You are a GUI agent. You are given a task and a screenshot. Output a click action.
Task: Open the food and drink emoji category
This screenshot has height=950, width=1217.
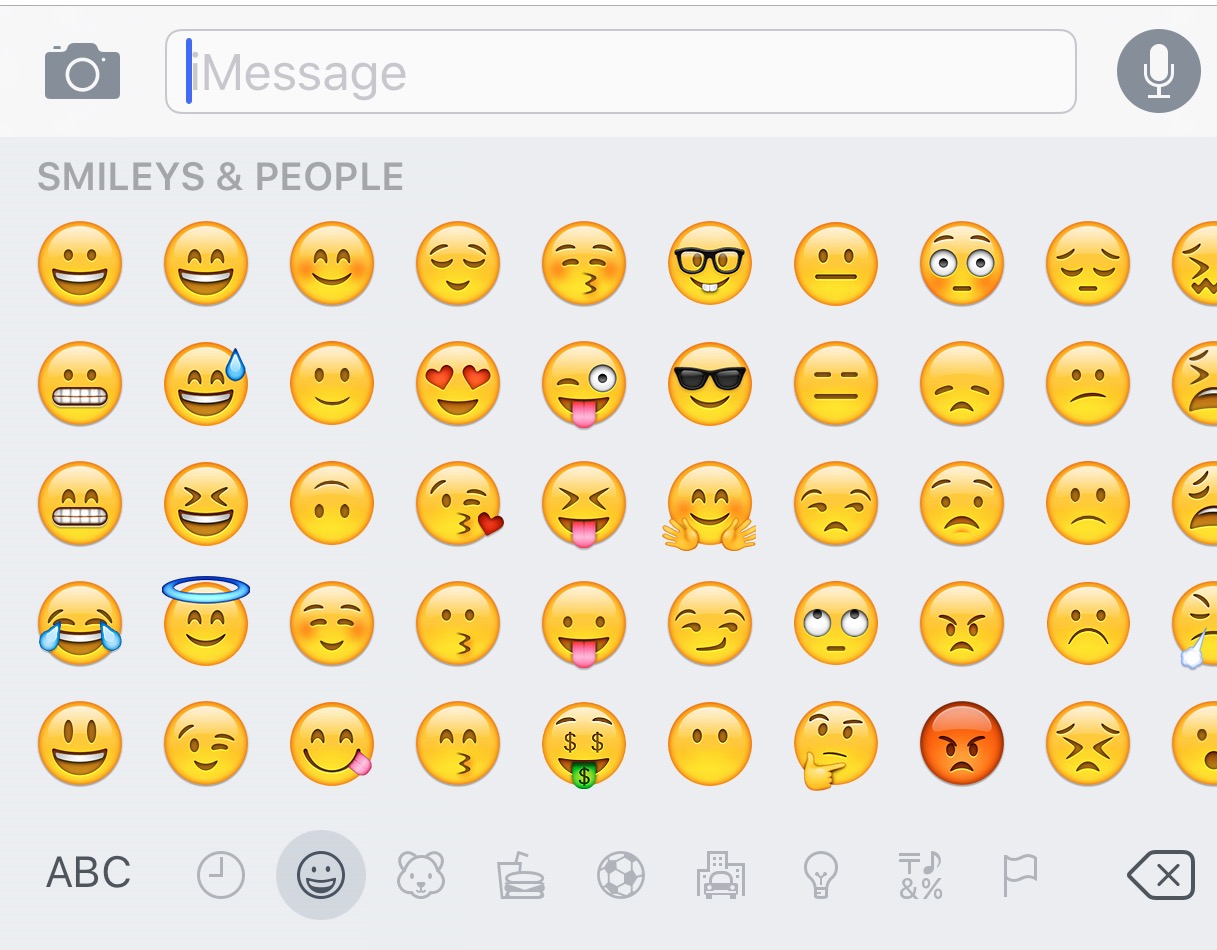[x=521, y=875]
